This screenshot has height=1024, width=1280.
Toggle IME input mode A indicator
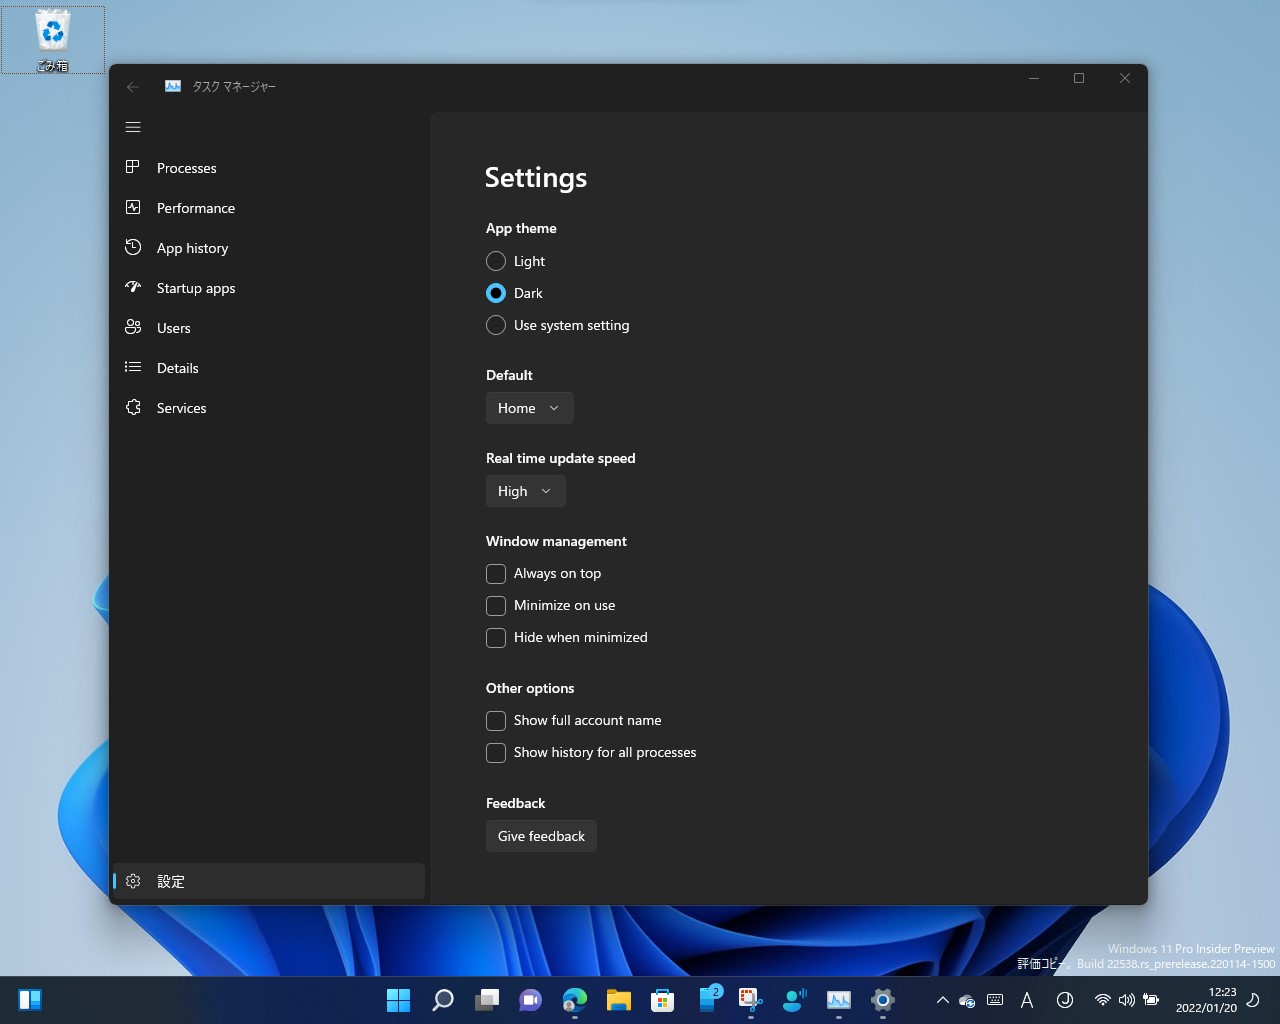point(1027,1000)
